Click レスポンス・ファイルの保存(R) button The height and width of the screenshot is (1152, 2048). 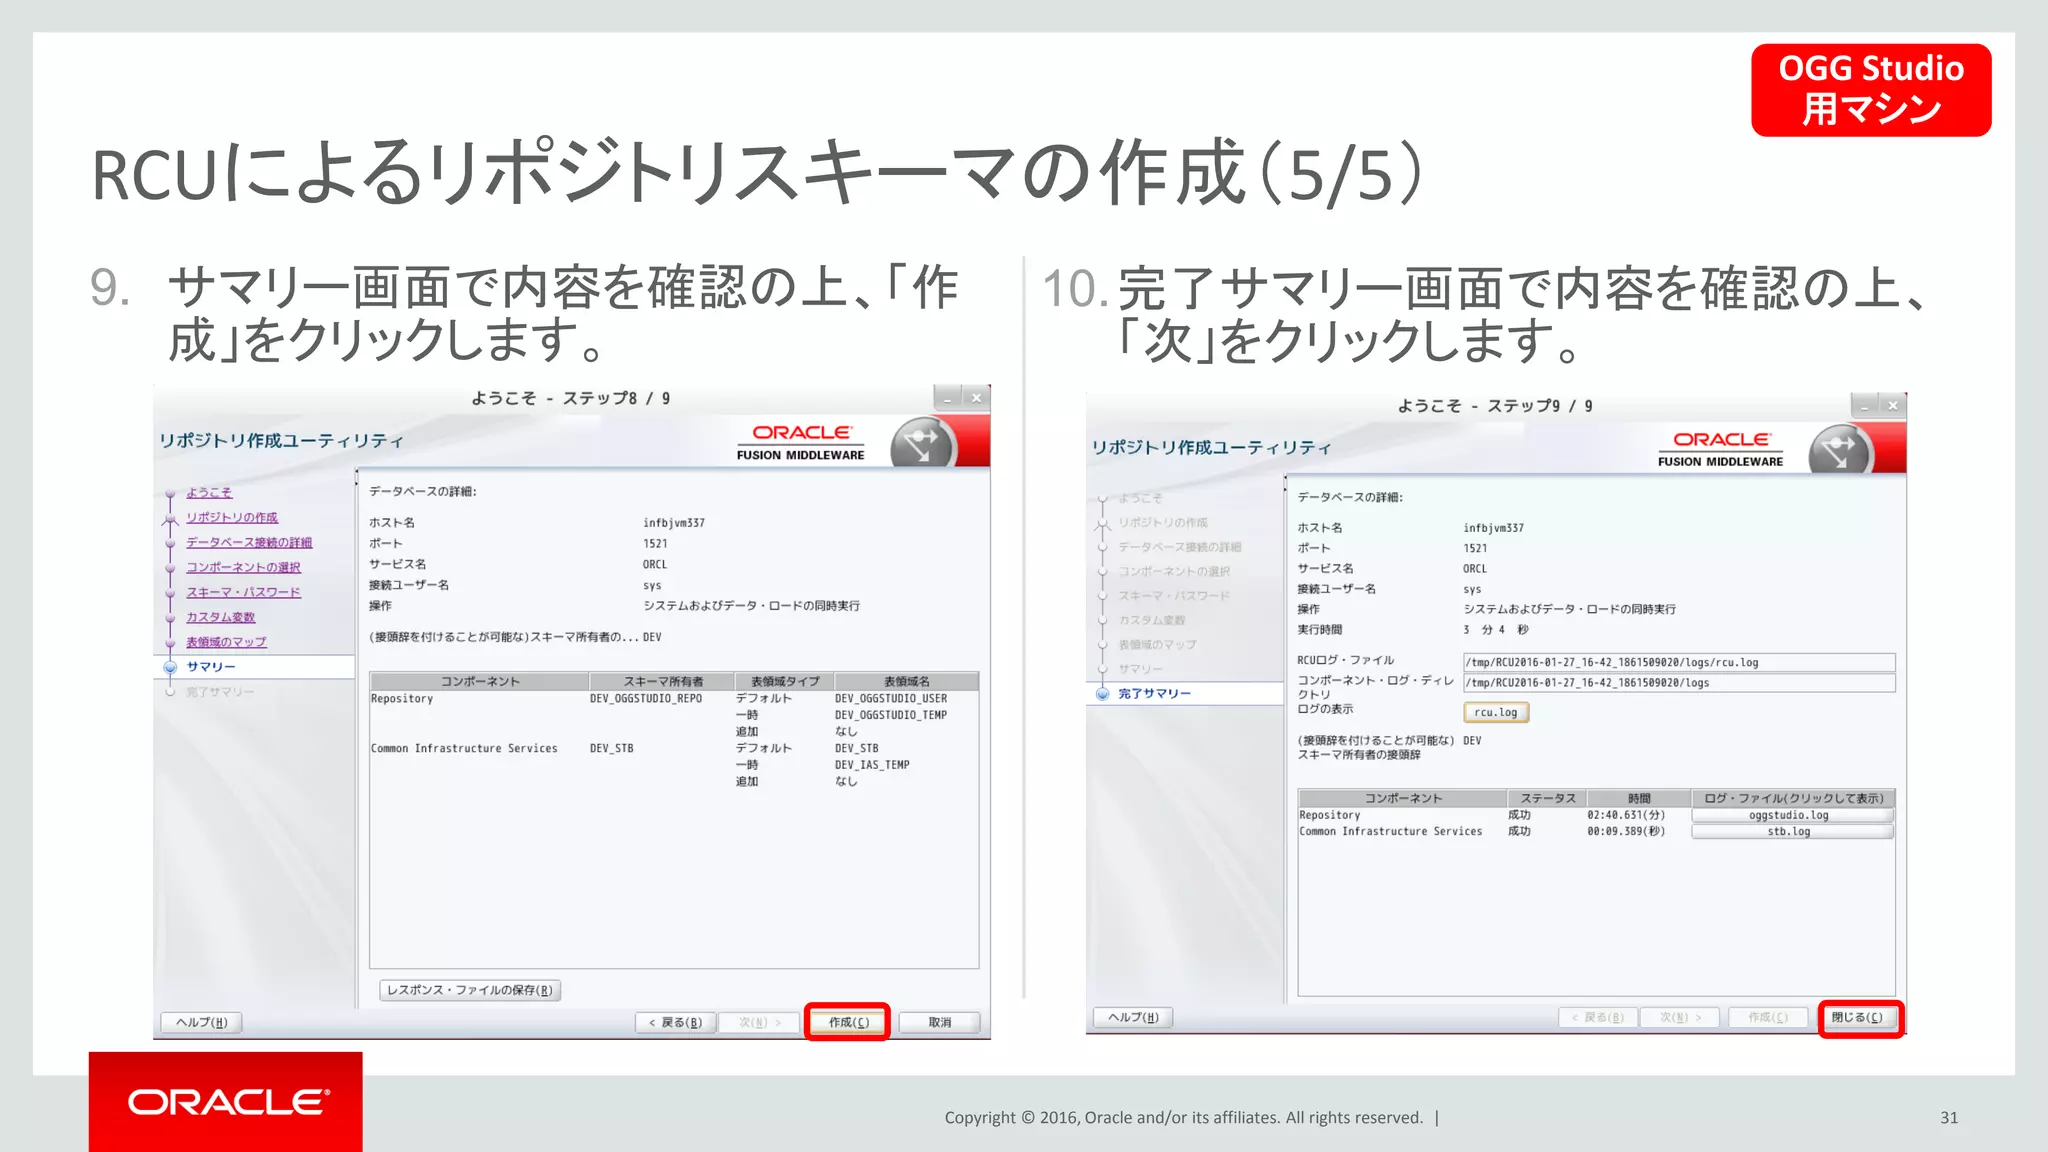tap(469, 990)
